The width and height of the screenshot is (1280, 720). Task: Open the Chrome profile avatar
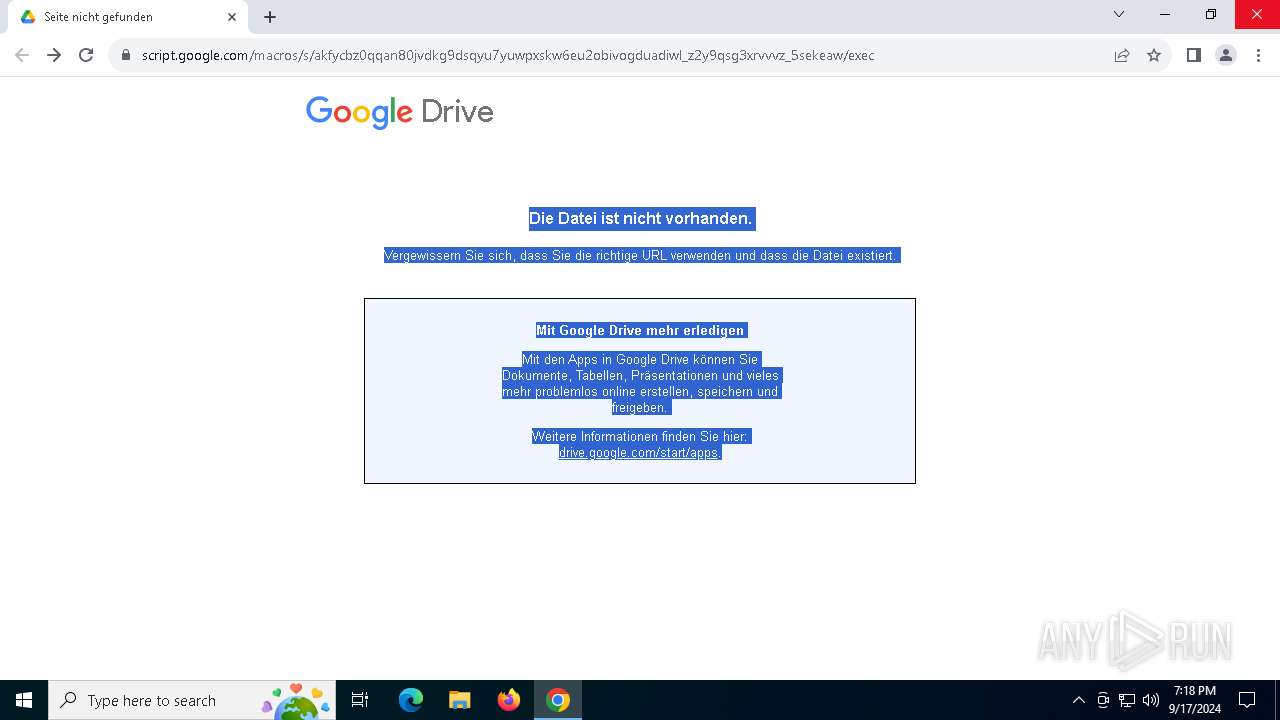pos(1226,55)
